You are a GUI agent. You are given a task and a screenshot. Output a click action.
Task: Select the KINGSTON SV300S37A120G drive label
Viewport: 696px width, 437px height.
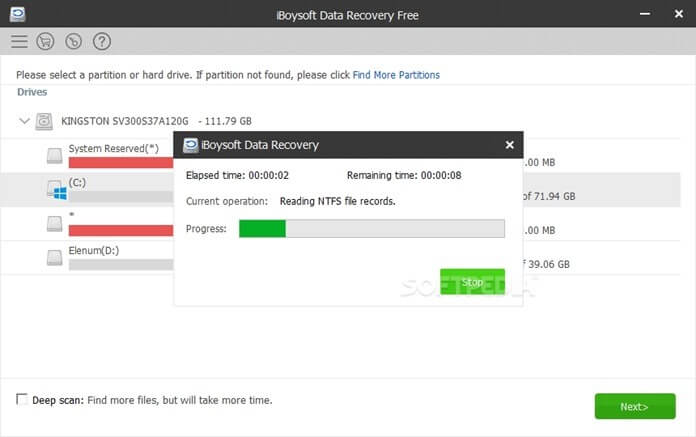point(125,121)
